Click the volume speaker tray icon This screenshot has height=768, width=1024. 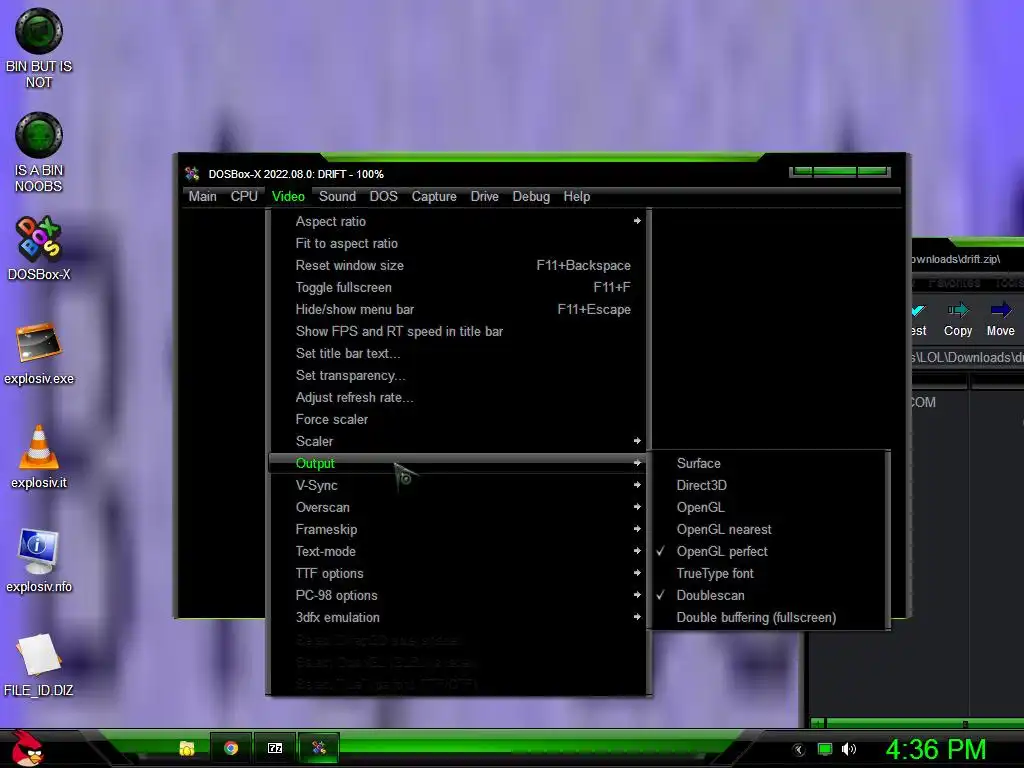pos(849,749)
